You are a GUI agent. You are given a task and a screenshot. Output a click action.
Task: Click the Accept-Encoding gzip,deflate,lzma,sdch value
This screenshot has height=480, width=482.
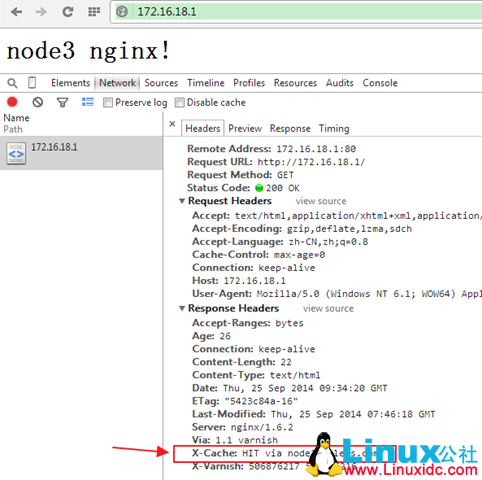[x=349, y=229]
